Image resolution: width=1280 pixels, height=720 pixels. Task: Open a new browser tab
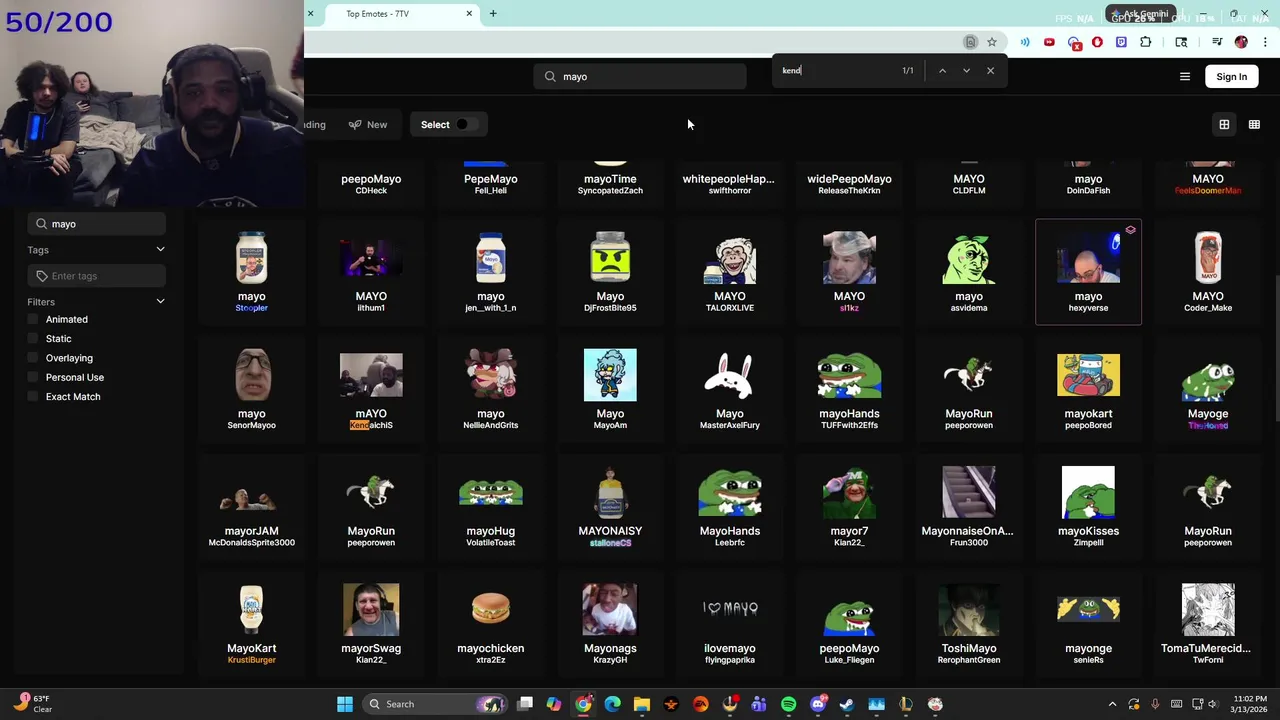click(x=493, y=14)
